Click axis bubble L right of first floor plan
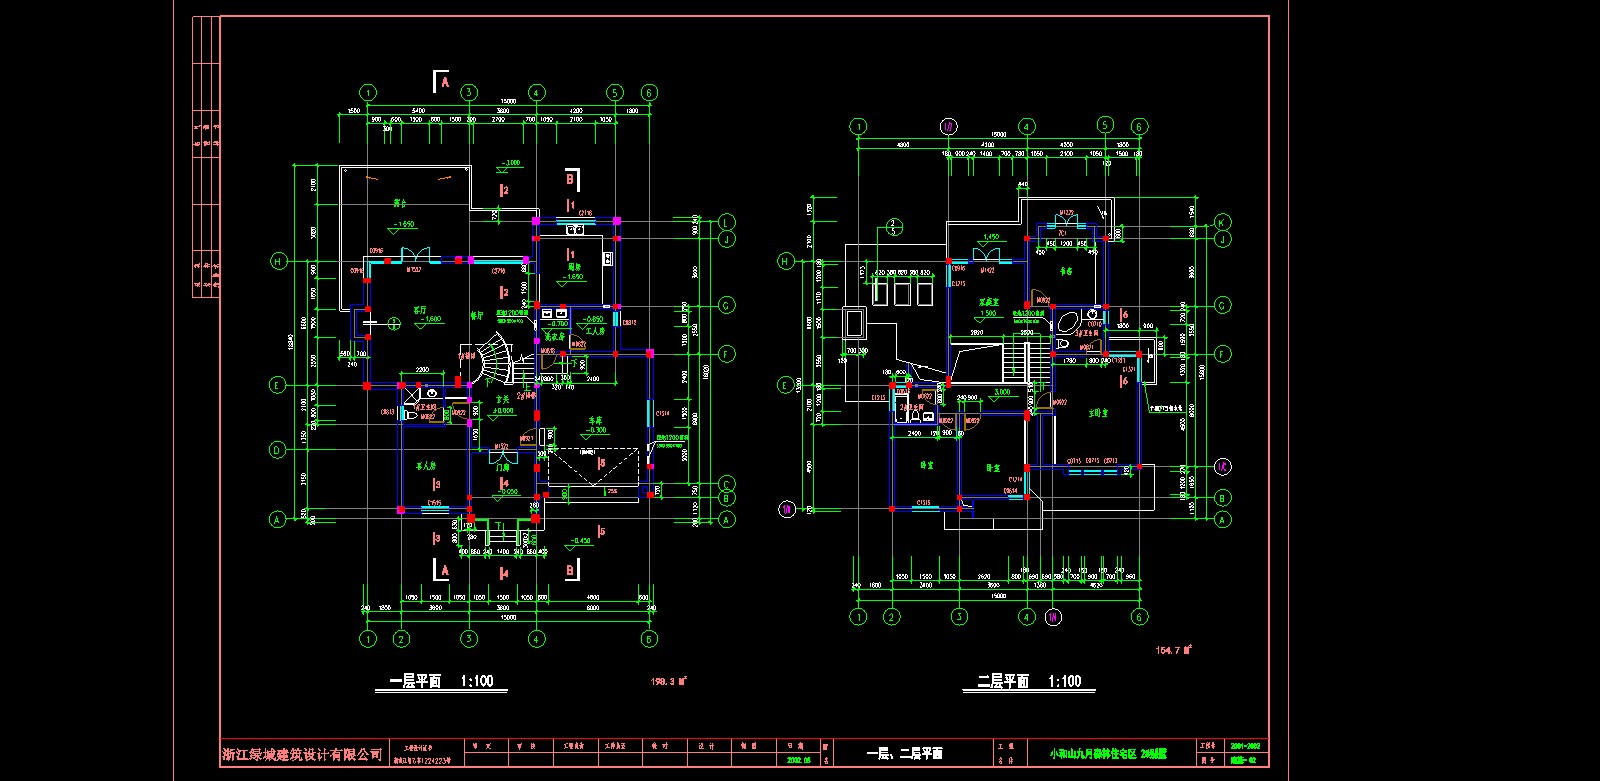The image size is (1600, 781). tap(727, 222)
